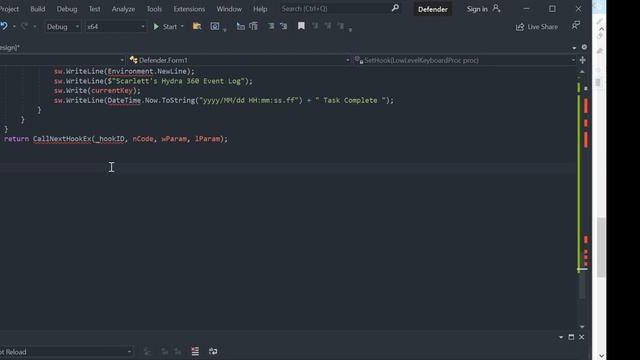Viewport: 640px width, 360px height.
Task: Toggle bookmark on current line
Action: (x=301, y=26)
